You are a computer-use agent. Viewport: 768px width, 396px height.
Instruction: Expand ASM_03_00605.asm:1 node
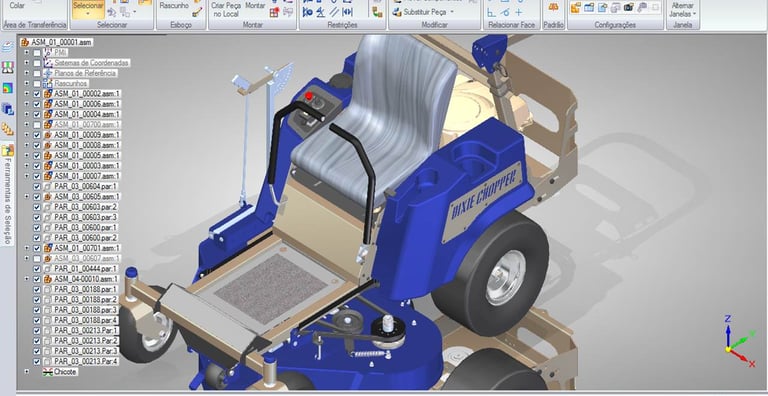click(x=27, y=197)
